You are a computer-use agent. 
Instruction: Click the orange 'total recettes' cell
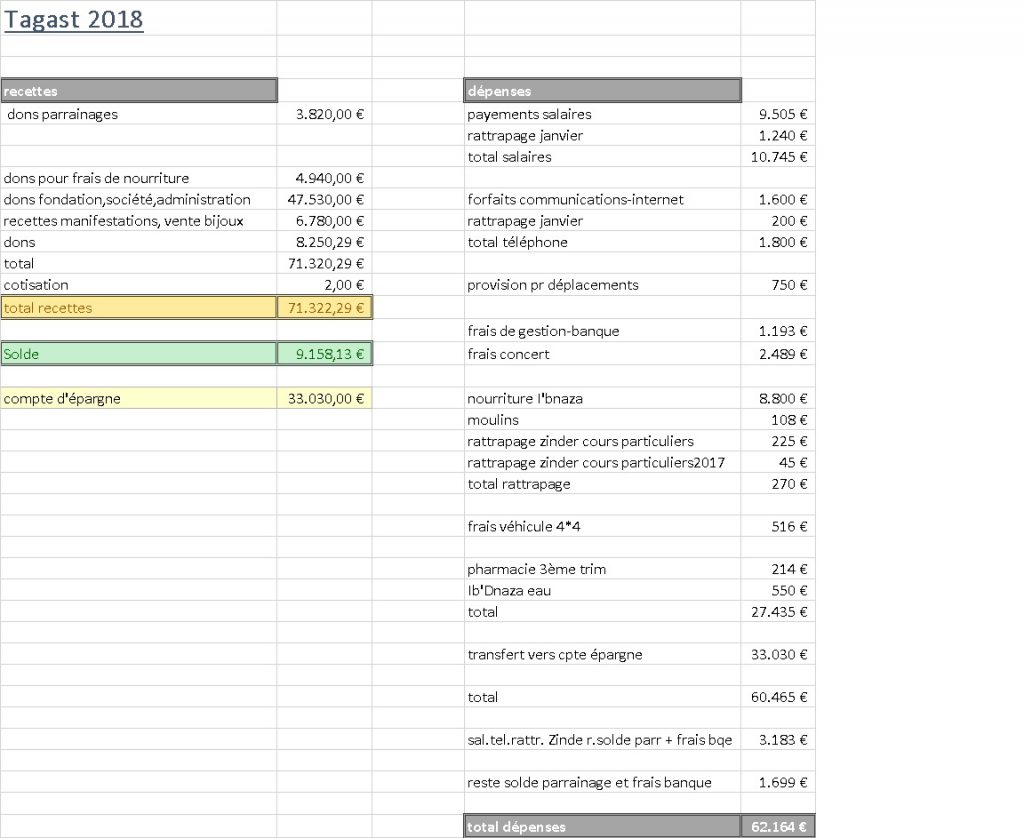[139, 308]
